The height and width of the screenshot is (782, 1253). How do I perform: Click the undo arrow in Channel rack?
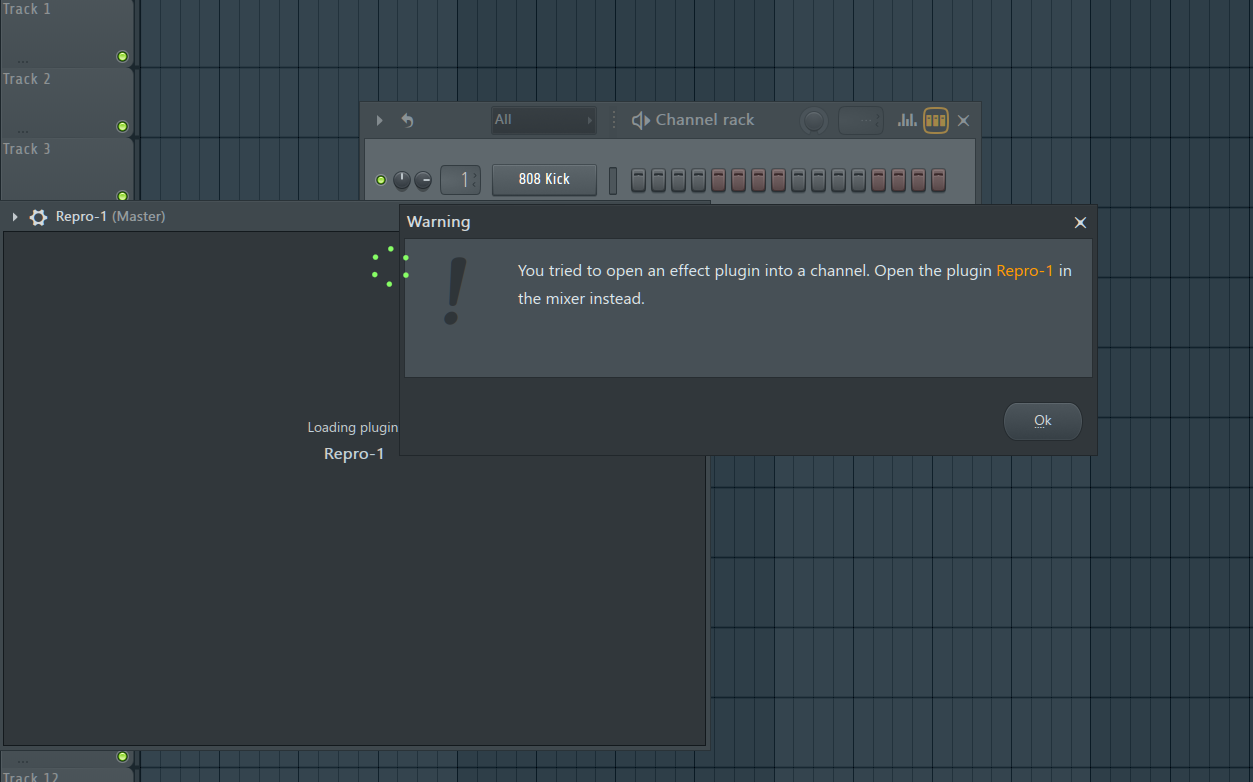click(x=407, y=120)
